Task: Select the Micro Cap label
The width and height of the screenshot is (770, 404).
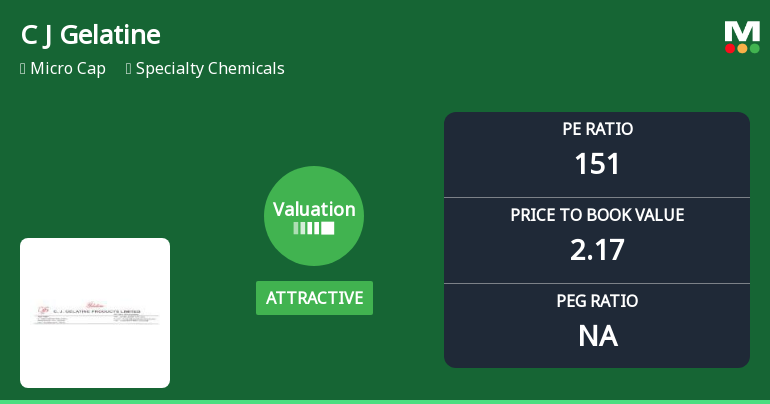Action: (68, 69)
